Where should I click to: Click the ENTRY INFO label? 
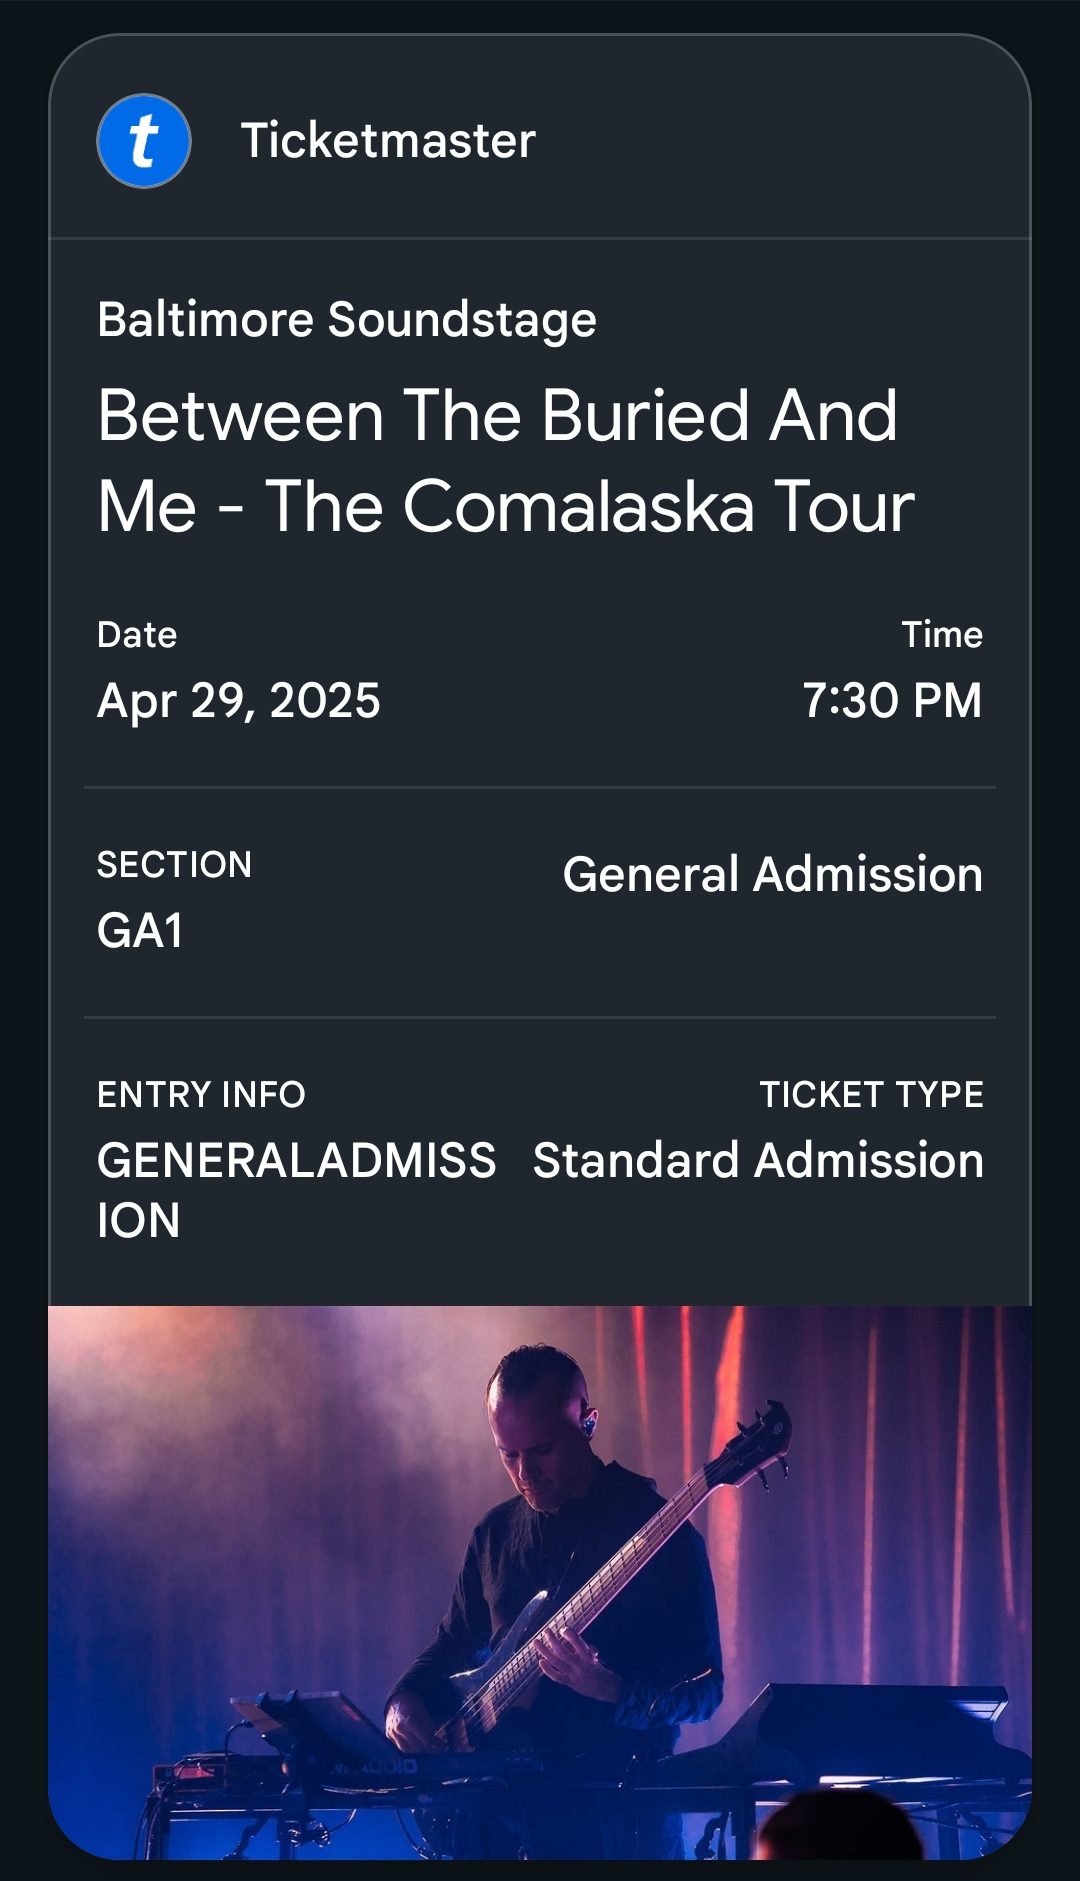[201, 1095]
